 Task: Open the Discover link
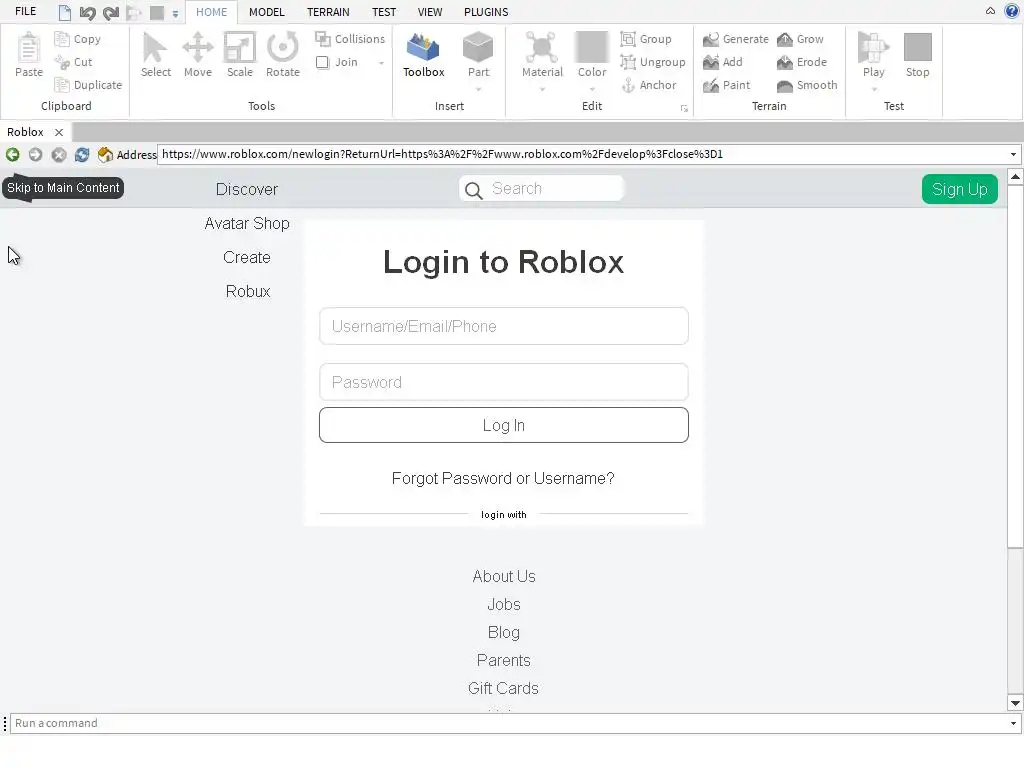click(x=247, y=189)
